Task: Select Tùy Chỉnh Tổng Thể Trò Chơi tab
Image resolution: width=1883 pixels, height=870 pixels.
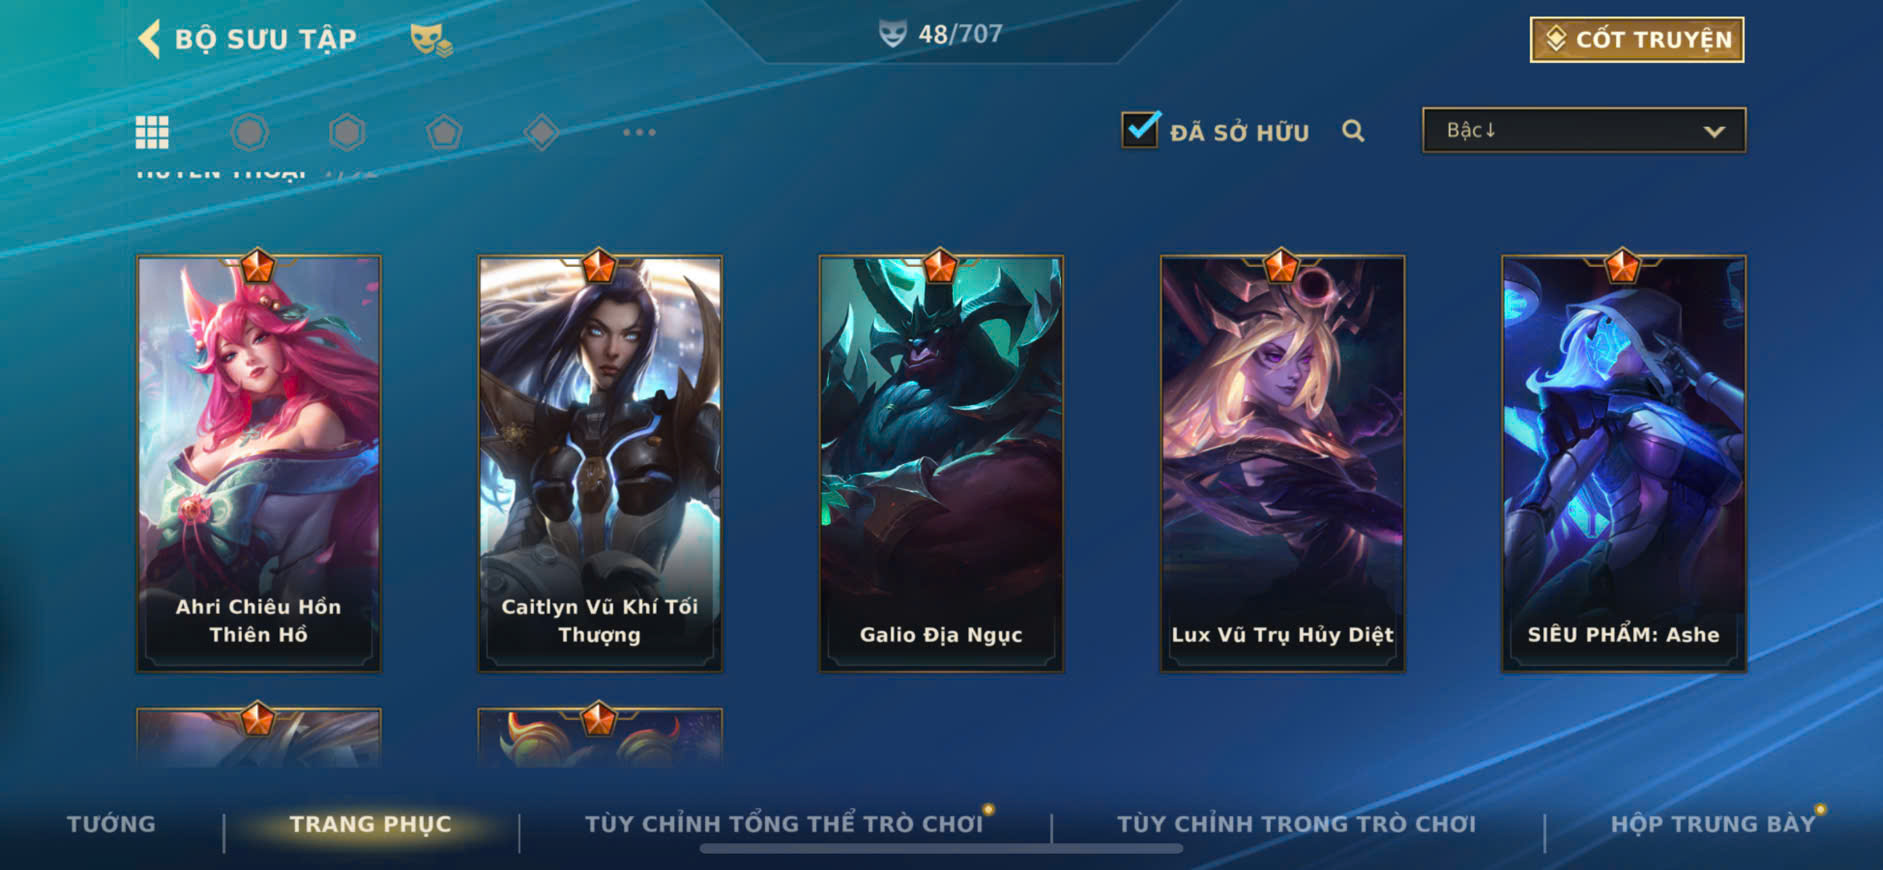Action: click(784, 824)
